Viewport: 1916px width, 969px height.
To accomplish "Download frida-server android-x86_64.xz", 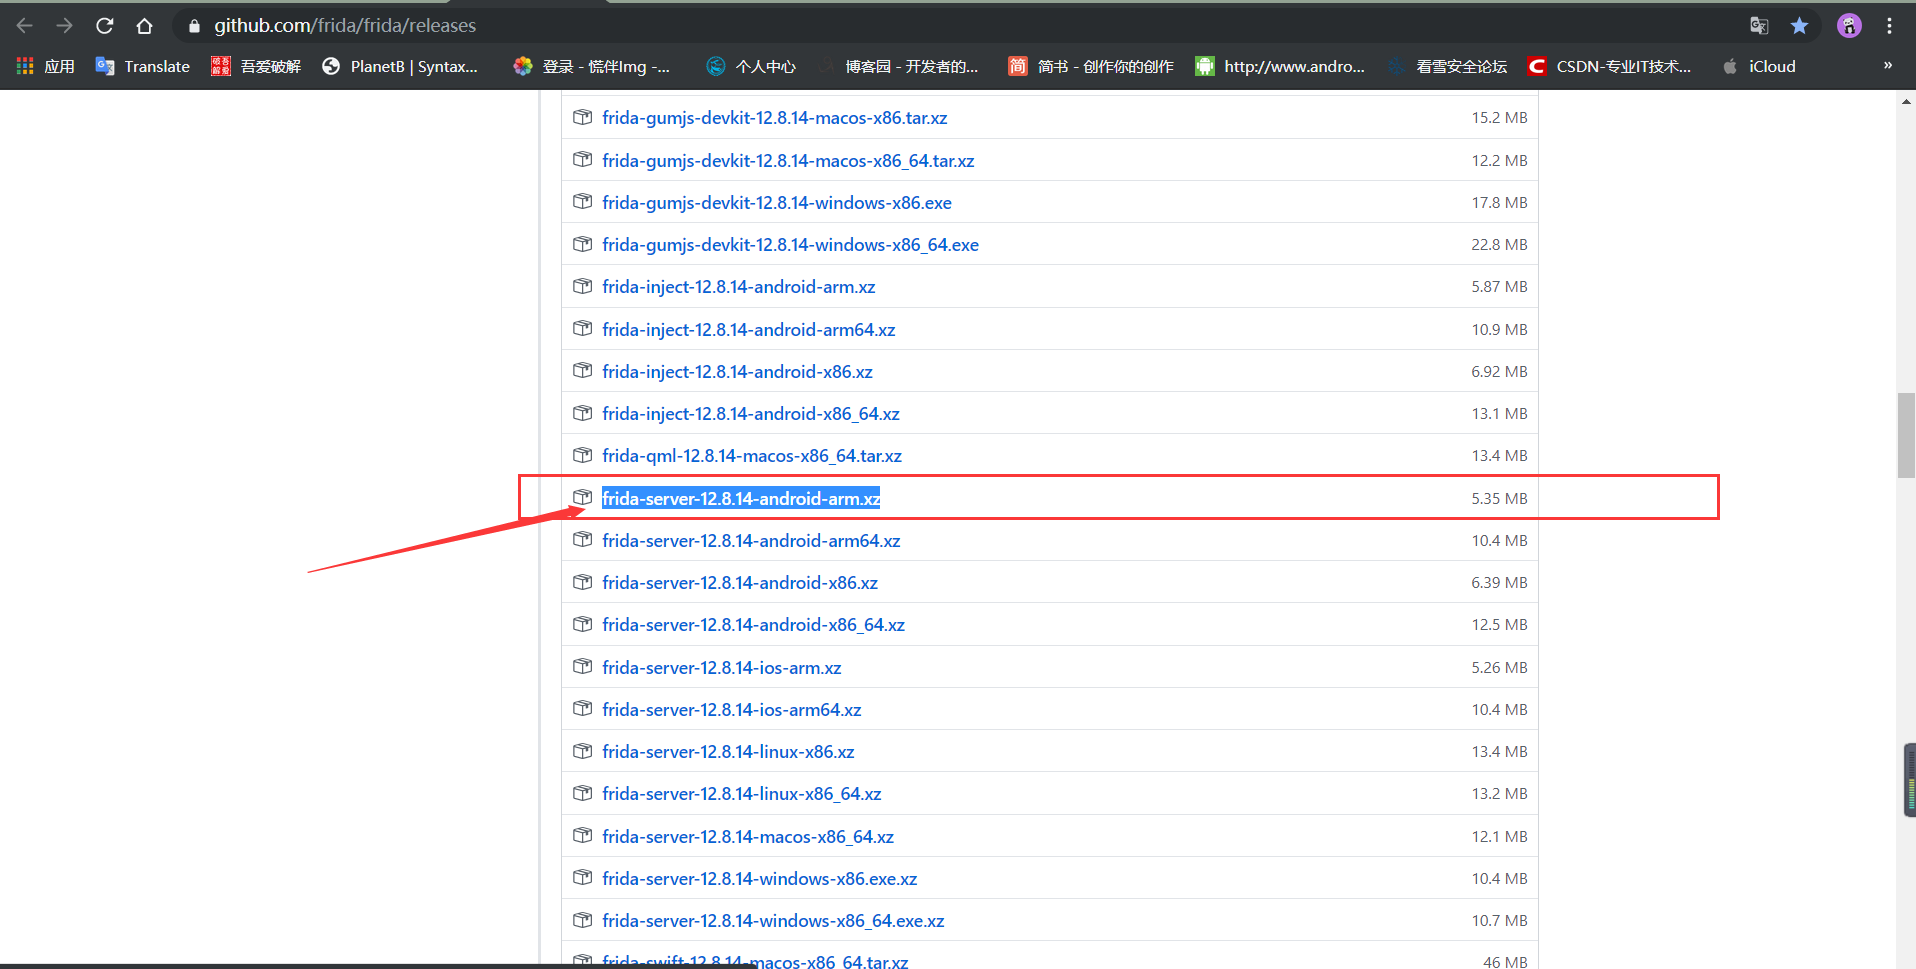I will click(753, 625).
